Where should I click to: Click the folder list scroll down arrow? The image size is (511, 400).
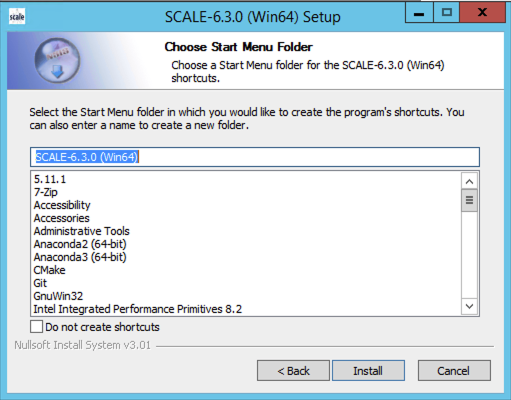[469, 306]
